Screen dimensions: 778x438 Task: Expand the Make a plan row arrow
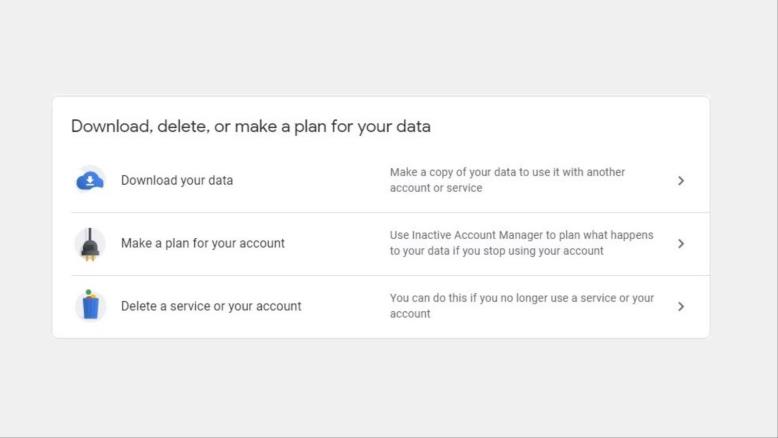pos(681,244)
